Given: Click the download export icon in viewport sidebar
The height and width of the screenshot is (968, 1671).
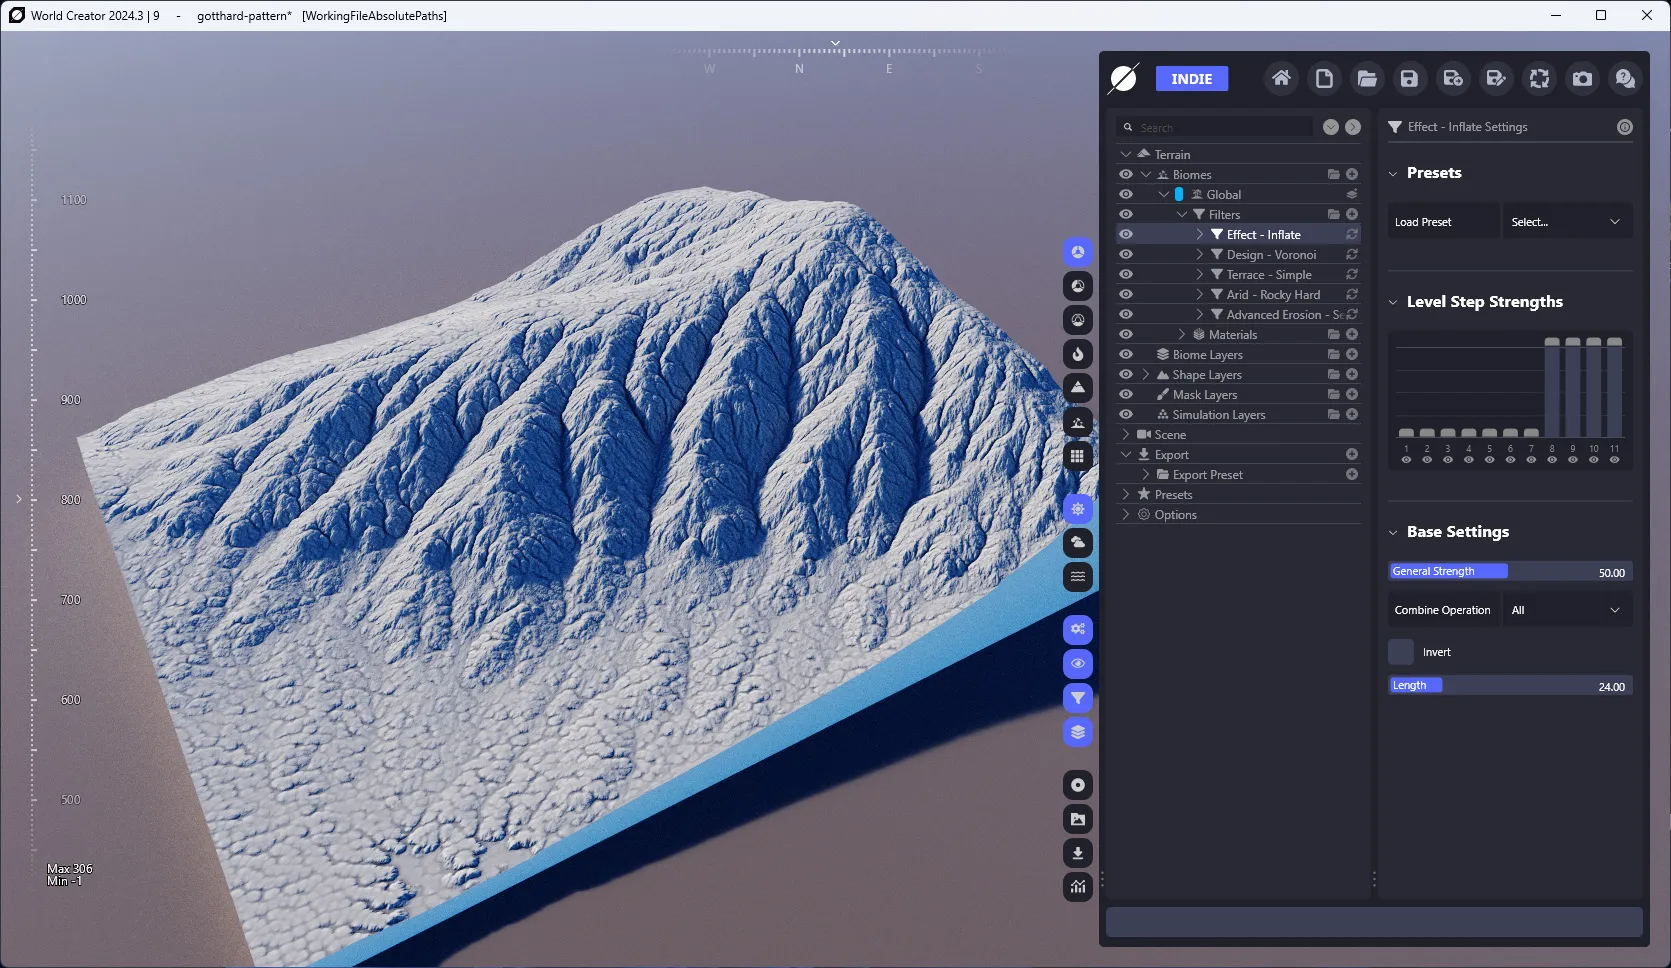Looking at the screenshot, I should (1078, 853).
